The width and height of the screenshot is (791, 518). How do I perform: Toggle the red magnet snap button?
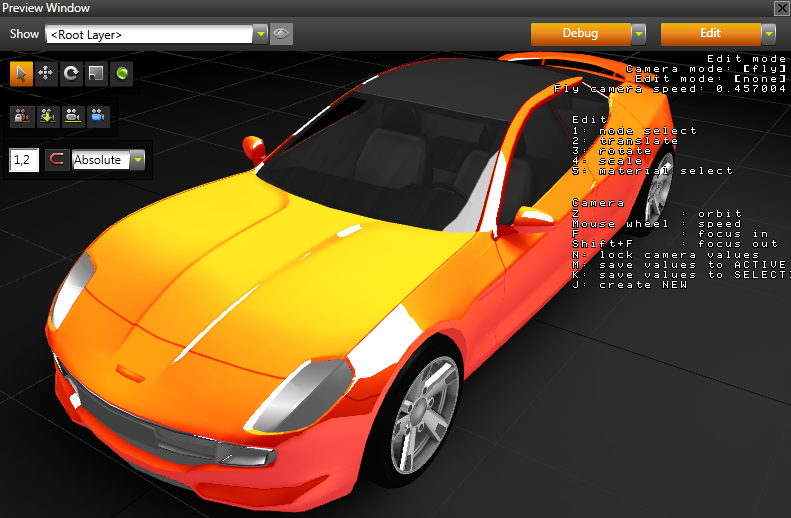point(58,160)
